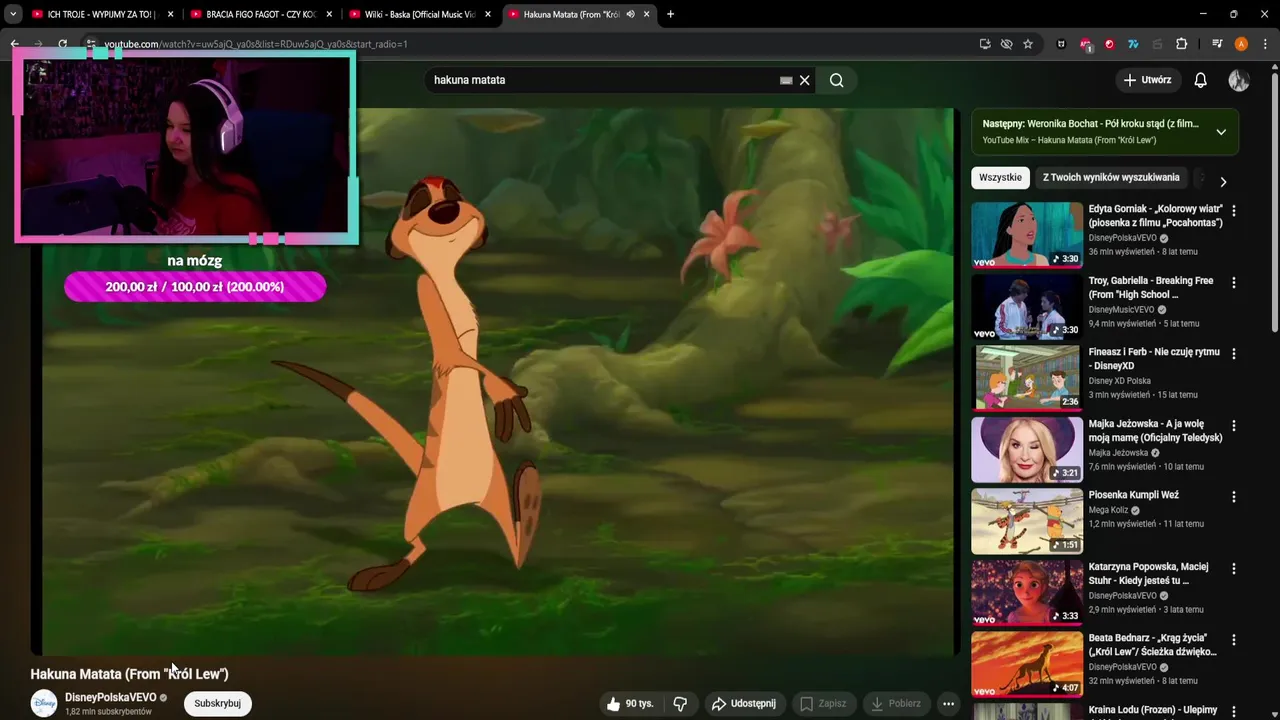Image resolution: width=1280 pixels, height=720 pixels.
Task: Open the DisneyPolskaVEVO channel name link
Action: (110, 697)
